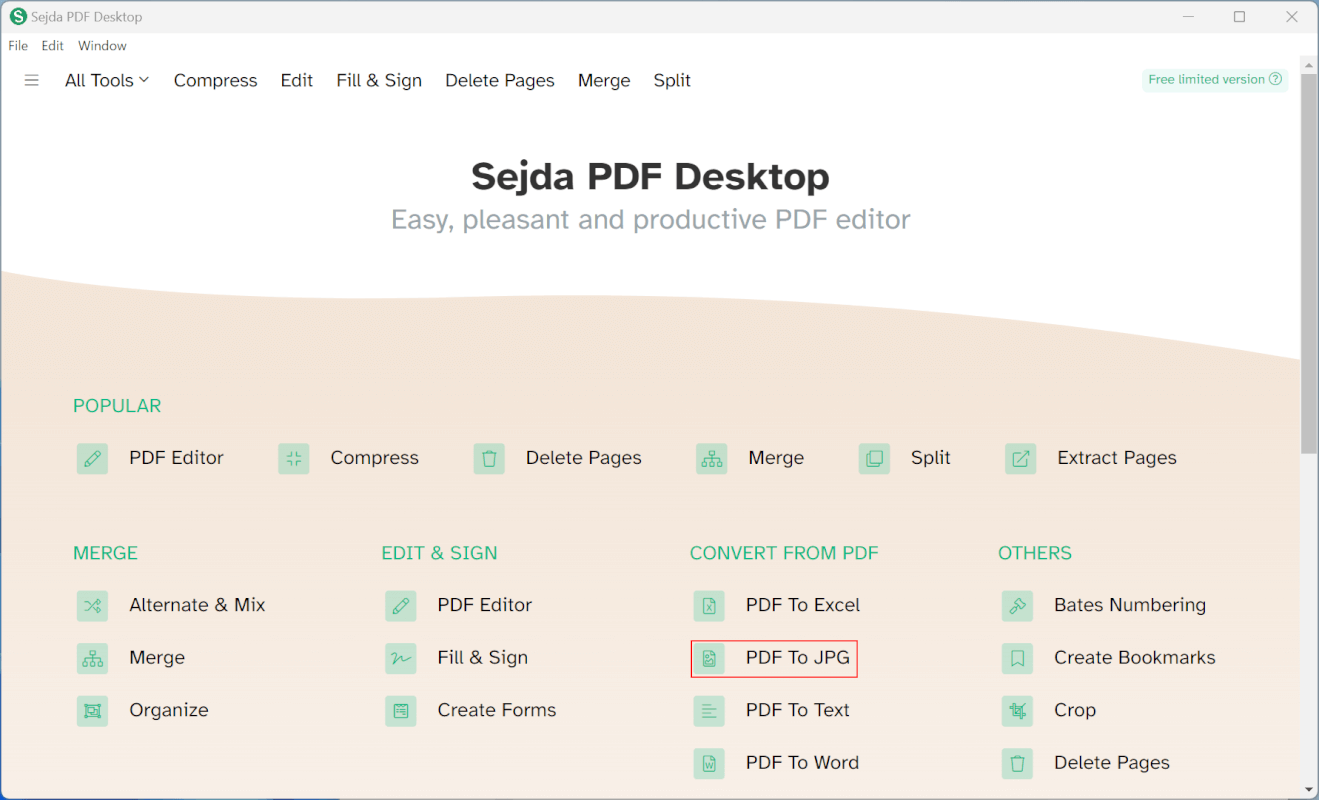Click the Delete Pages icon in Others
Screen dimensions: 1319x800
pyautogui.click(x=1018, y=763)
